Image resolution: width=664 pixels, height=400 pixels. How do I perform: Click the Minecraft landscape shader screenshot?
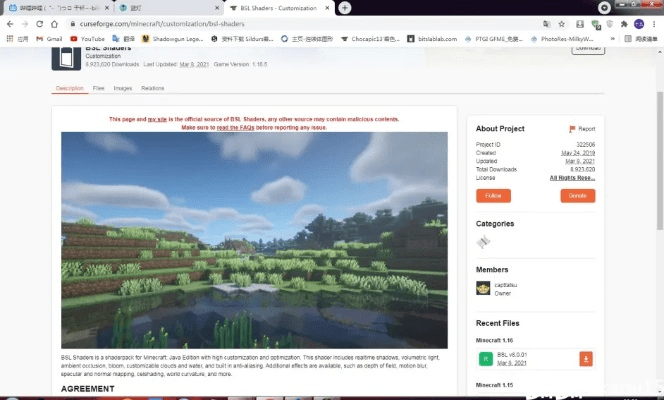click(254, 240)
